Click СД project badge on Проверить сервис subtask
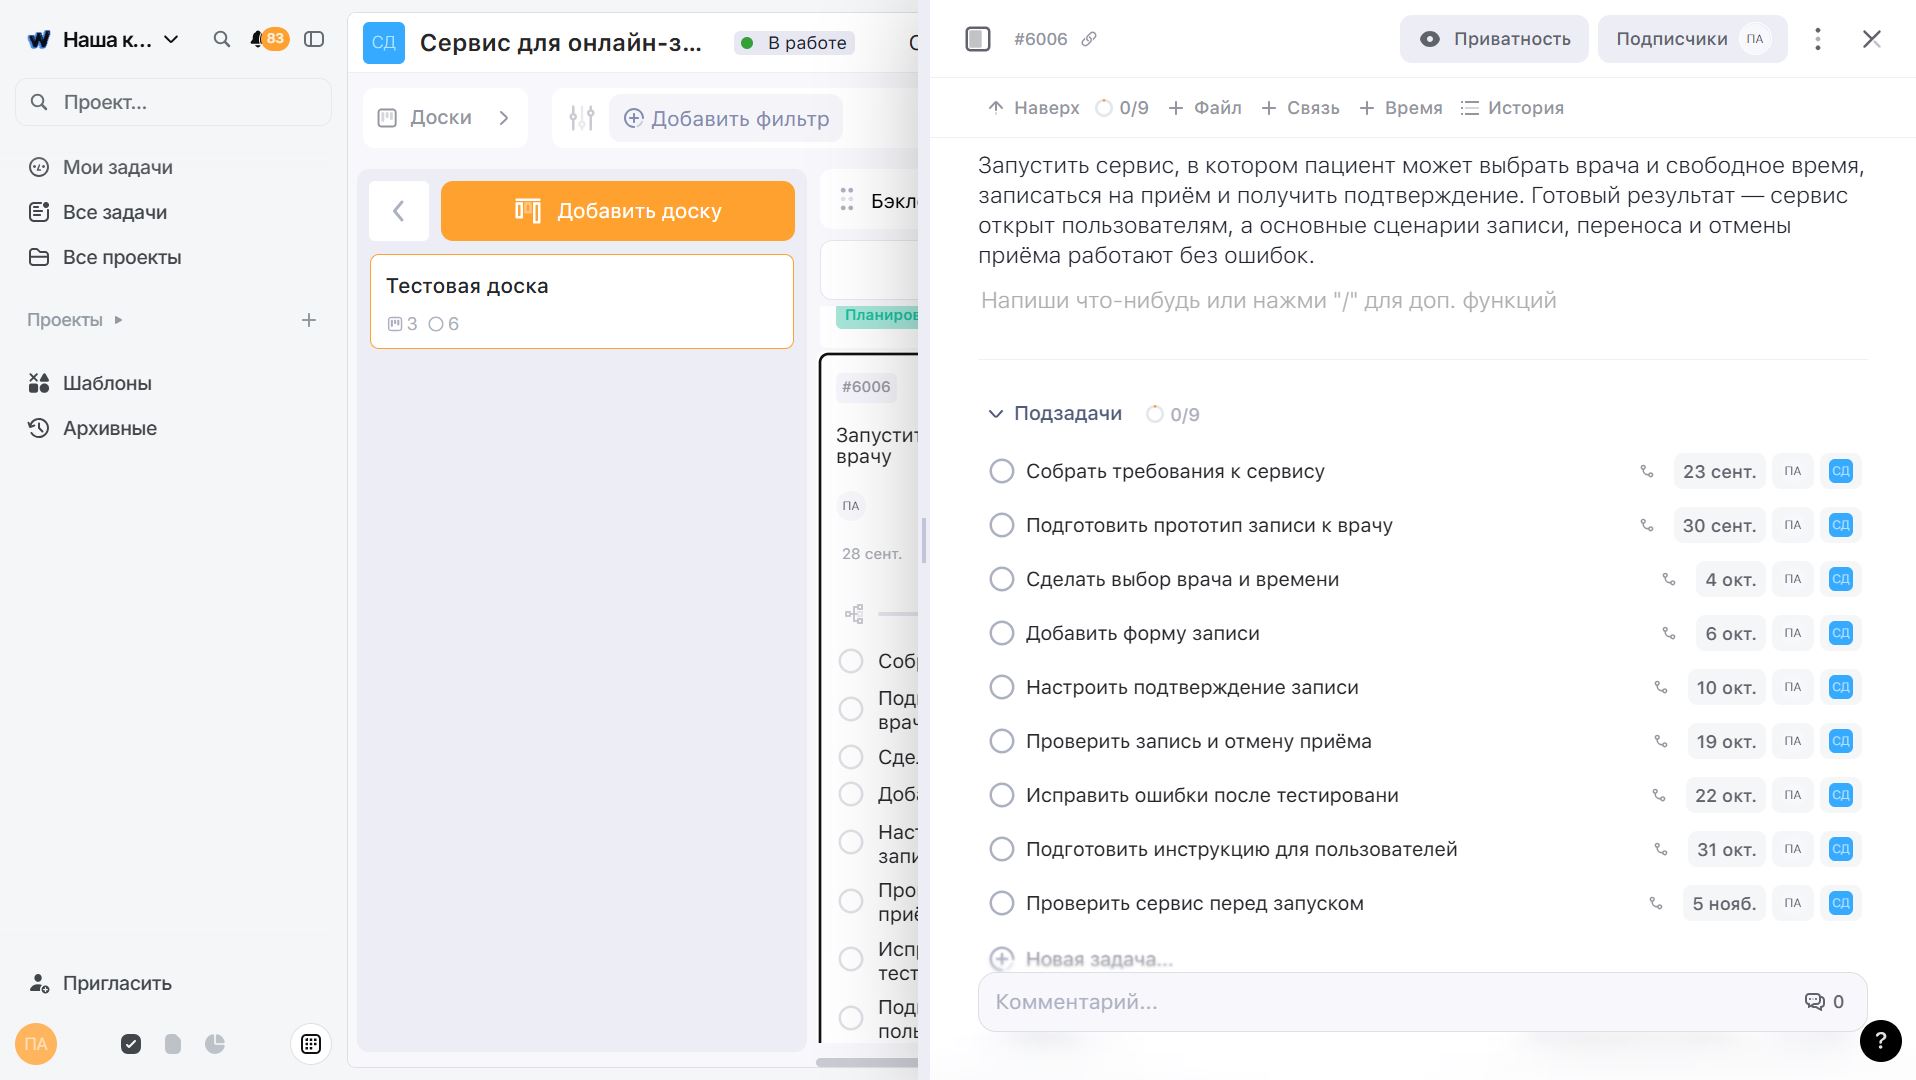 pyautogui.click(x=1840, y=903)
